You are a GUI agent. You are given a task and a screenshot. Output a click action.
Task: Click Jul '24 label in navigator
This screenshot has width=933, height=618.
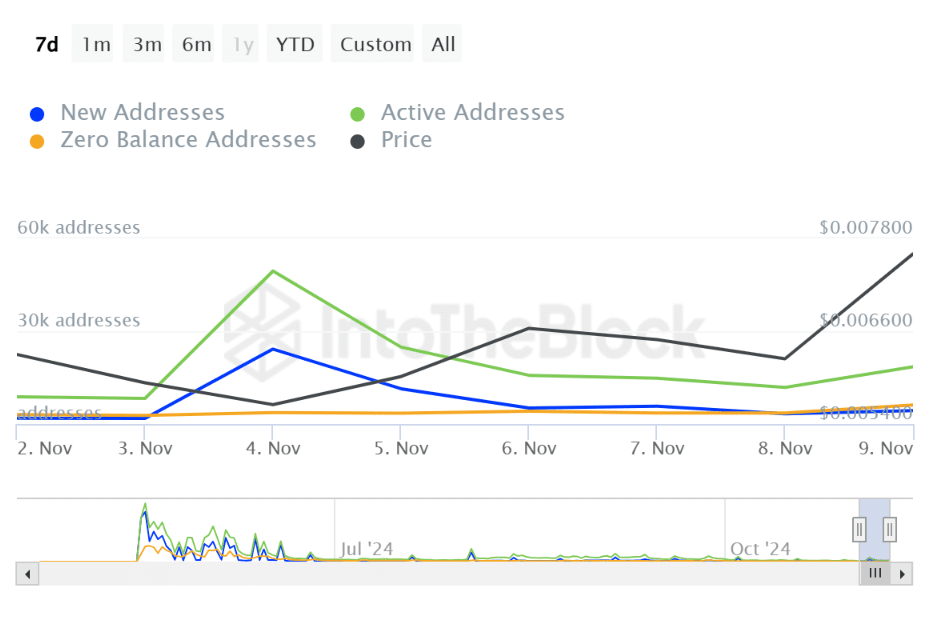(x=367, y=549)
